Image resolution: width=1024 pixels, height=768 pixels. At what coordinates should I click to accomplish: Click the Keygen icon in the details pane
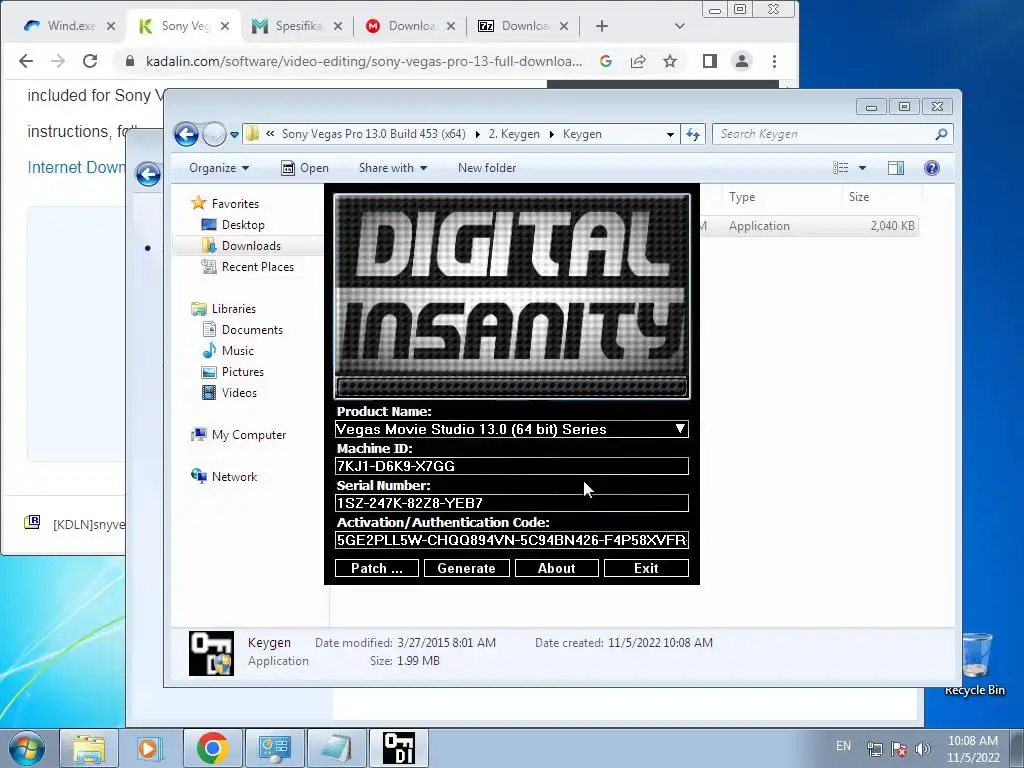pos(211,653)
